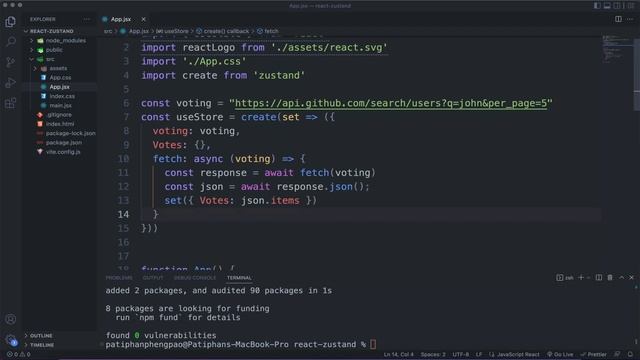This screenshot has height=360, width=640.
Task: Create a new terminal with the plus icon
Action: [x=581, y=278]
